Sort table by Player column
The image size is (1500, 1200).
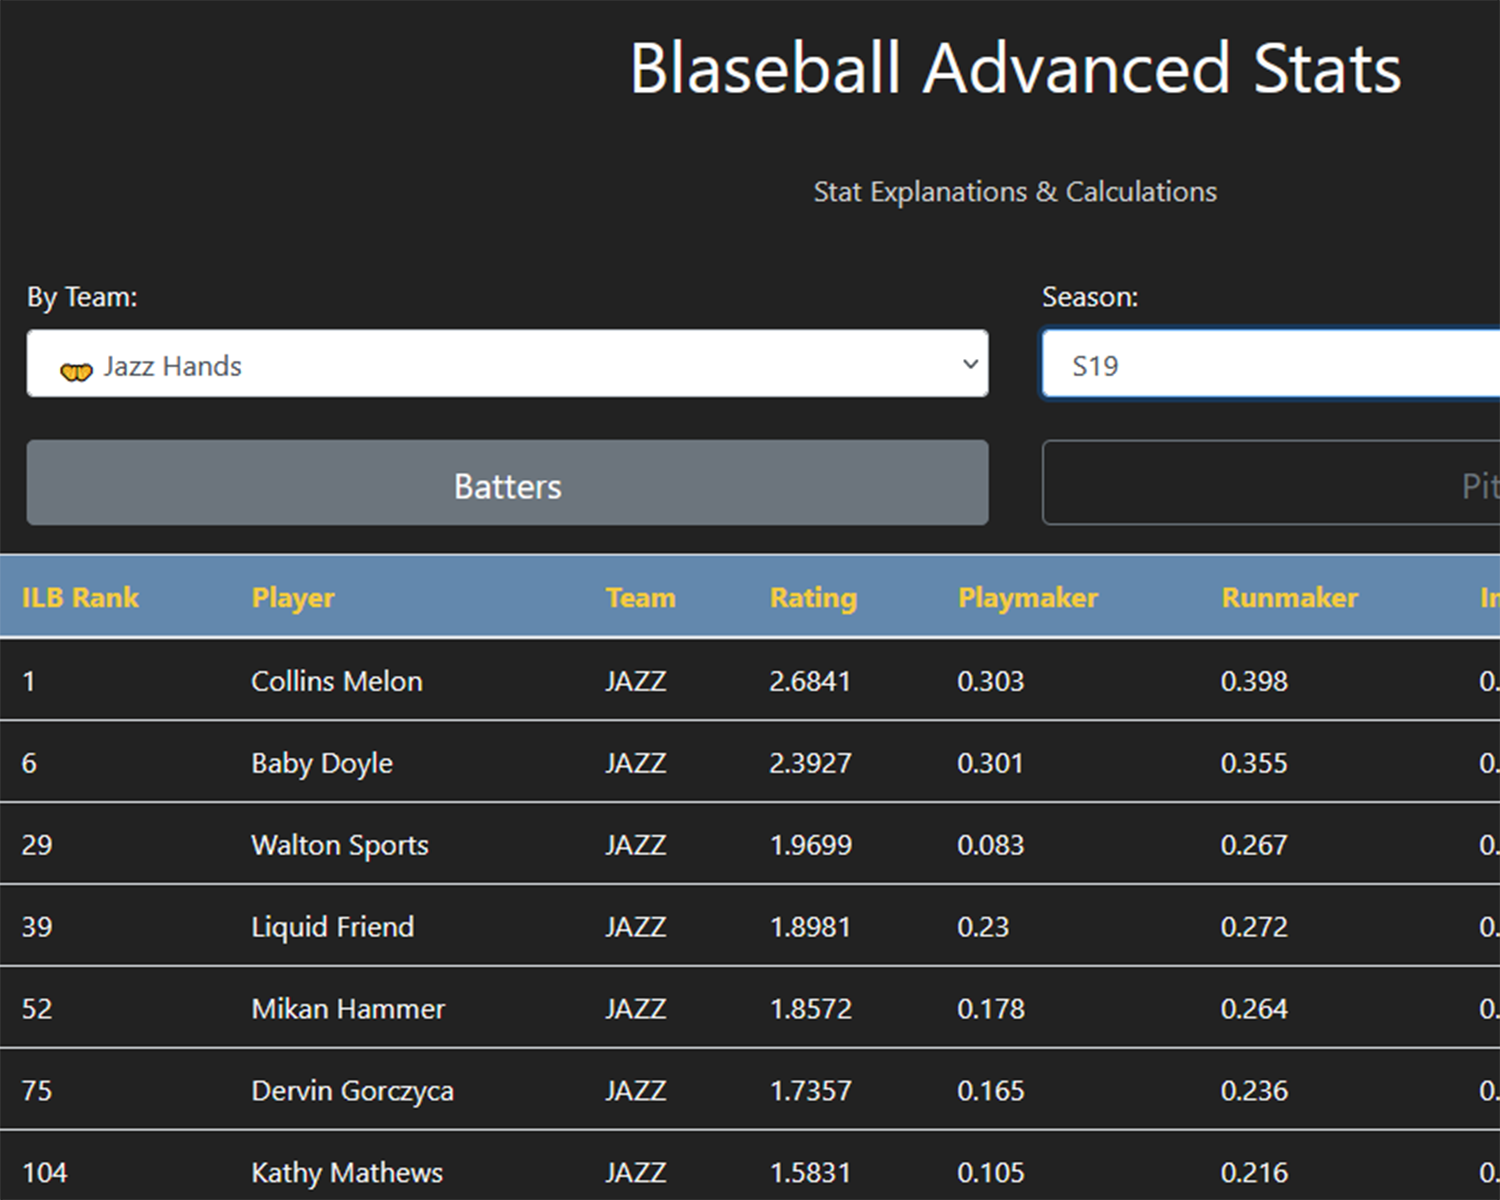[293, 598]
